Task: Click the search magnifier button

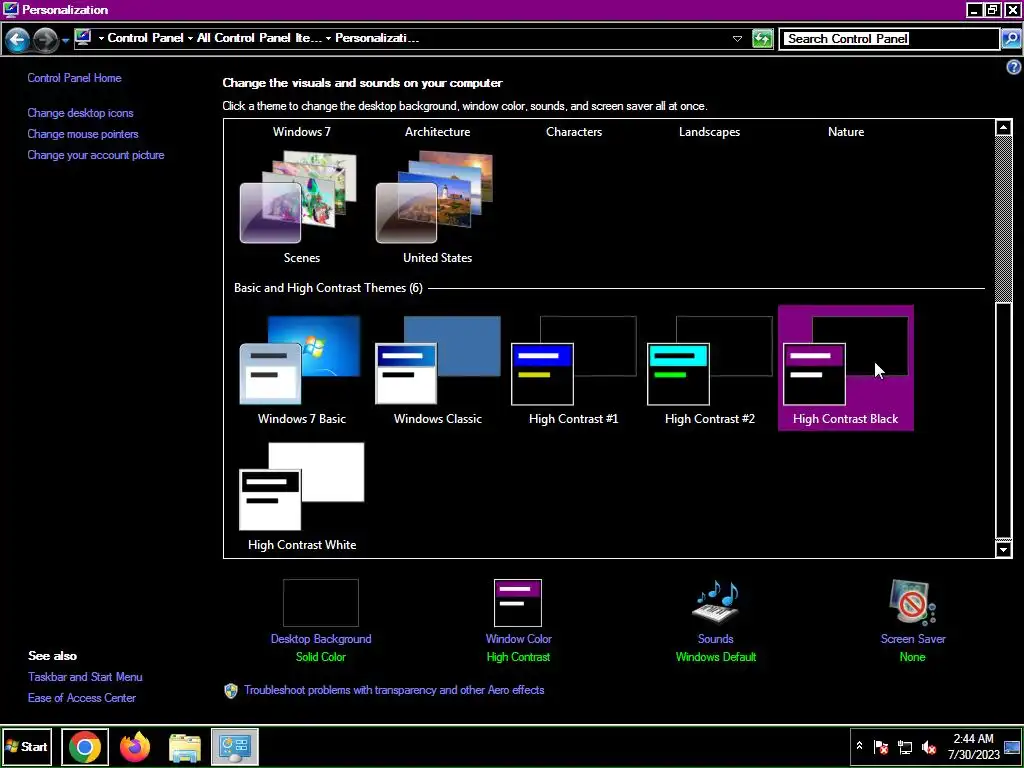Action: click(1011, 39)
